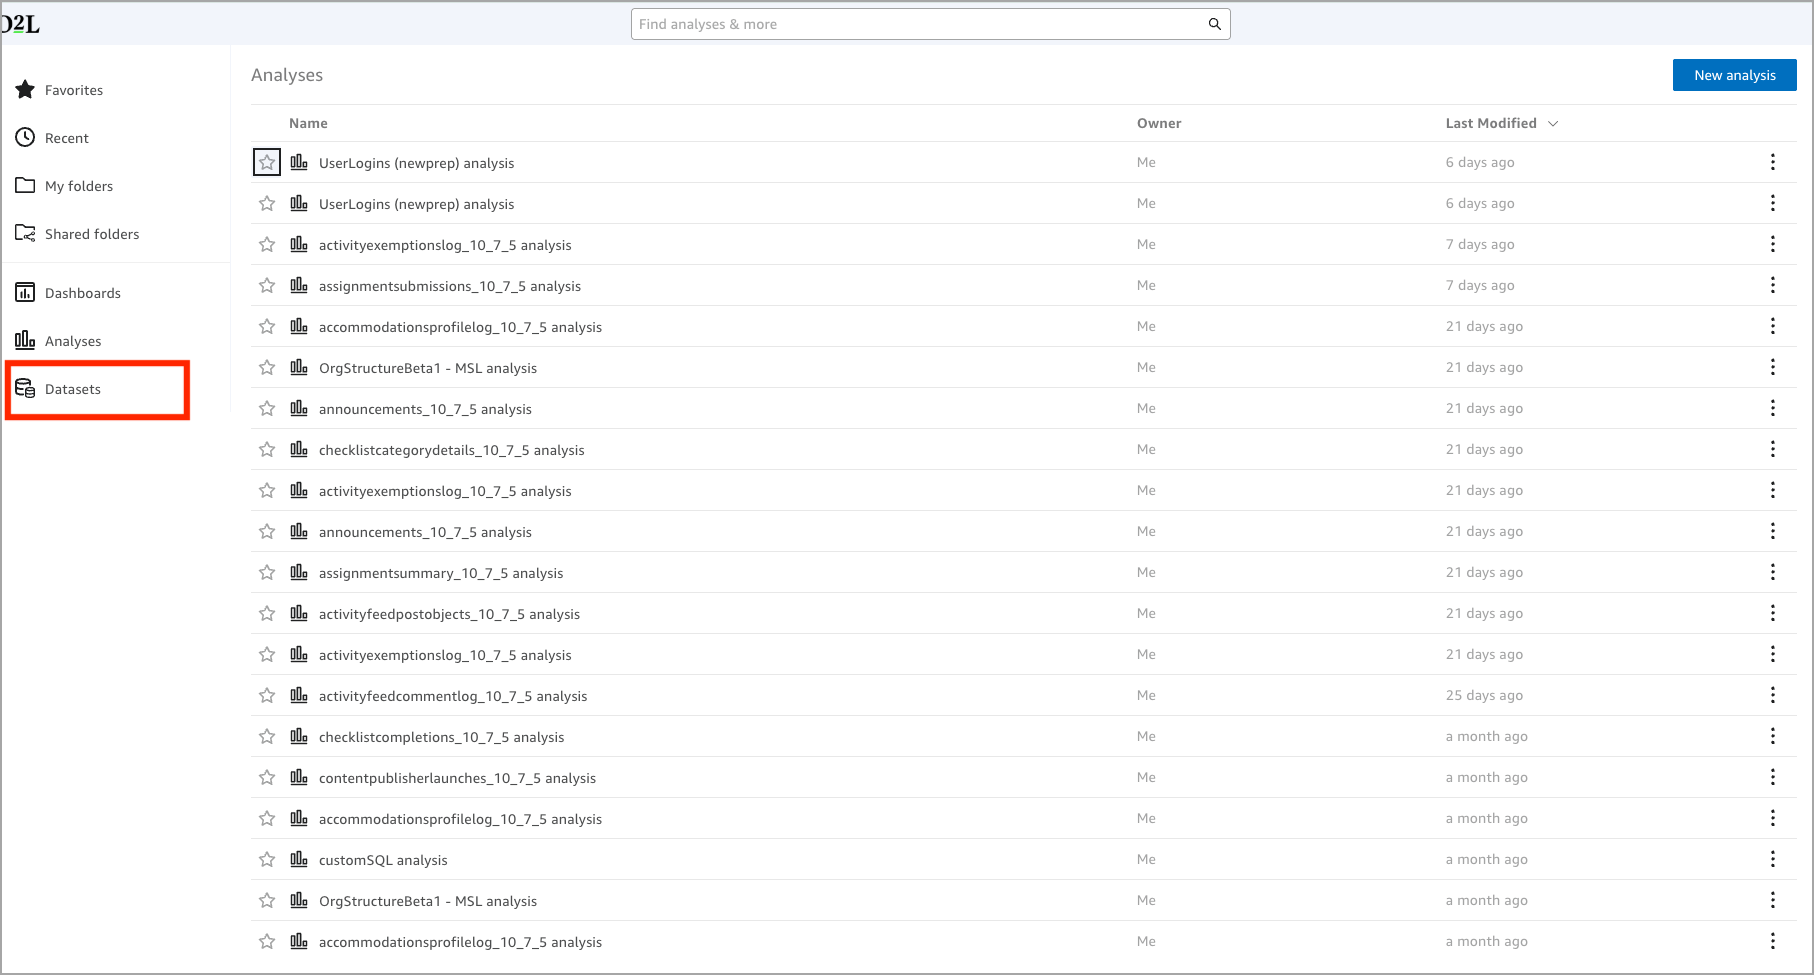Click the Favorites star icon in sidebar
Image resolution: width=1814 pixels, height=975 pixels.
25,89
